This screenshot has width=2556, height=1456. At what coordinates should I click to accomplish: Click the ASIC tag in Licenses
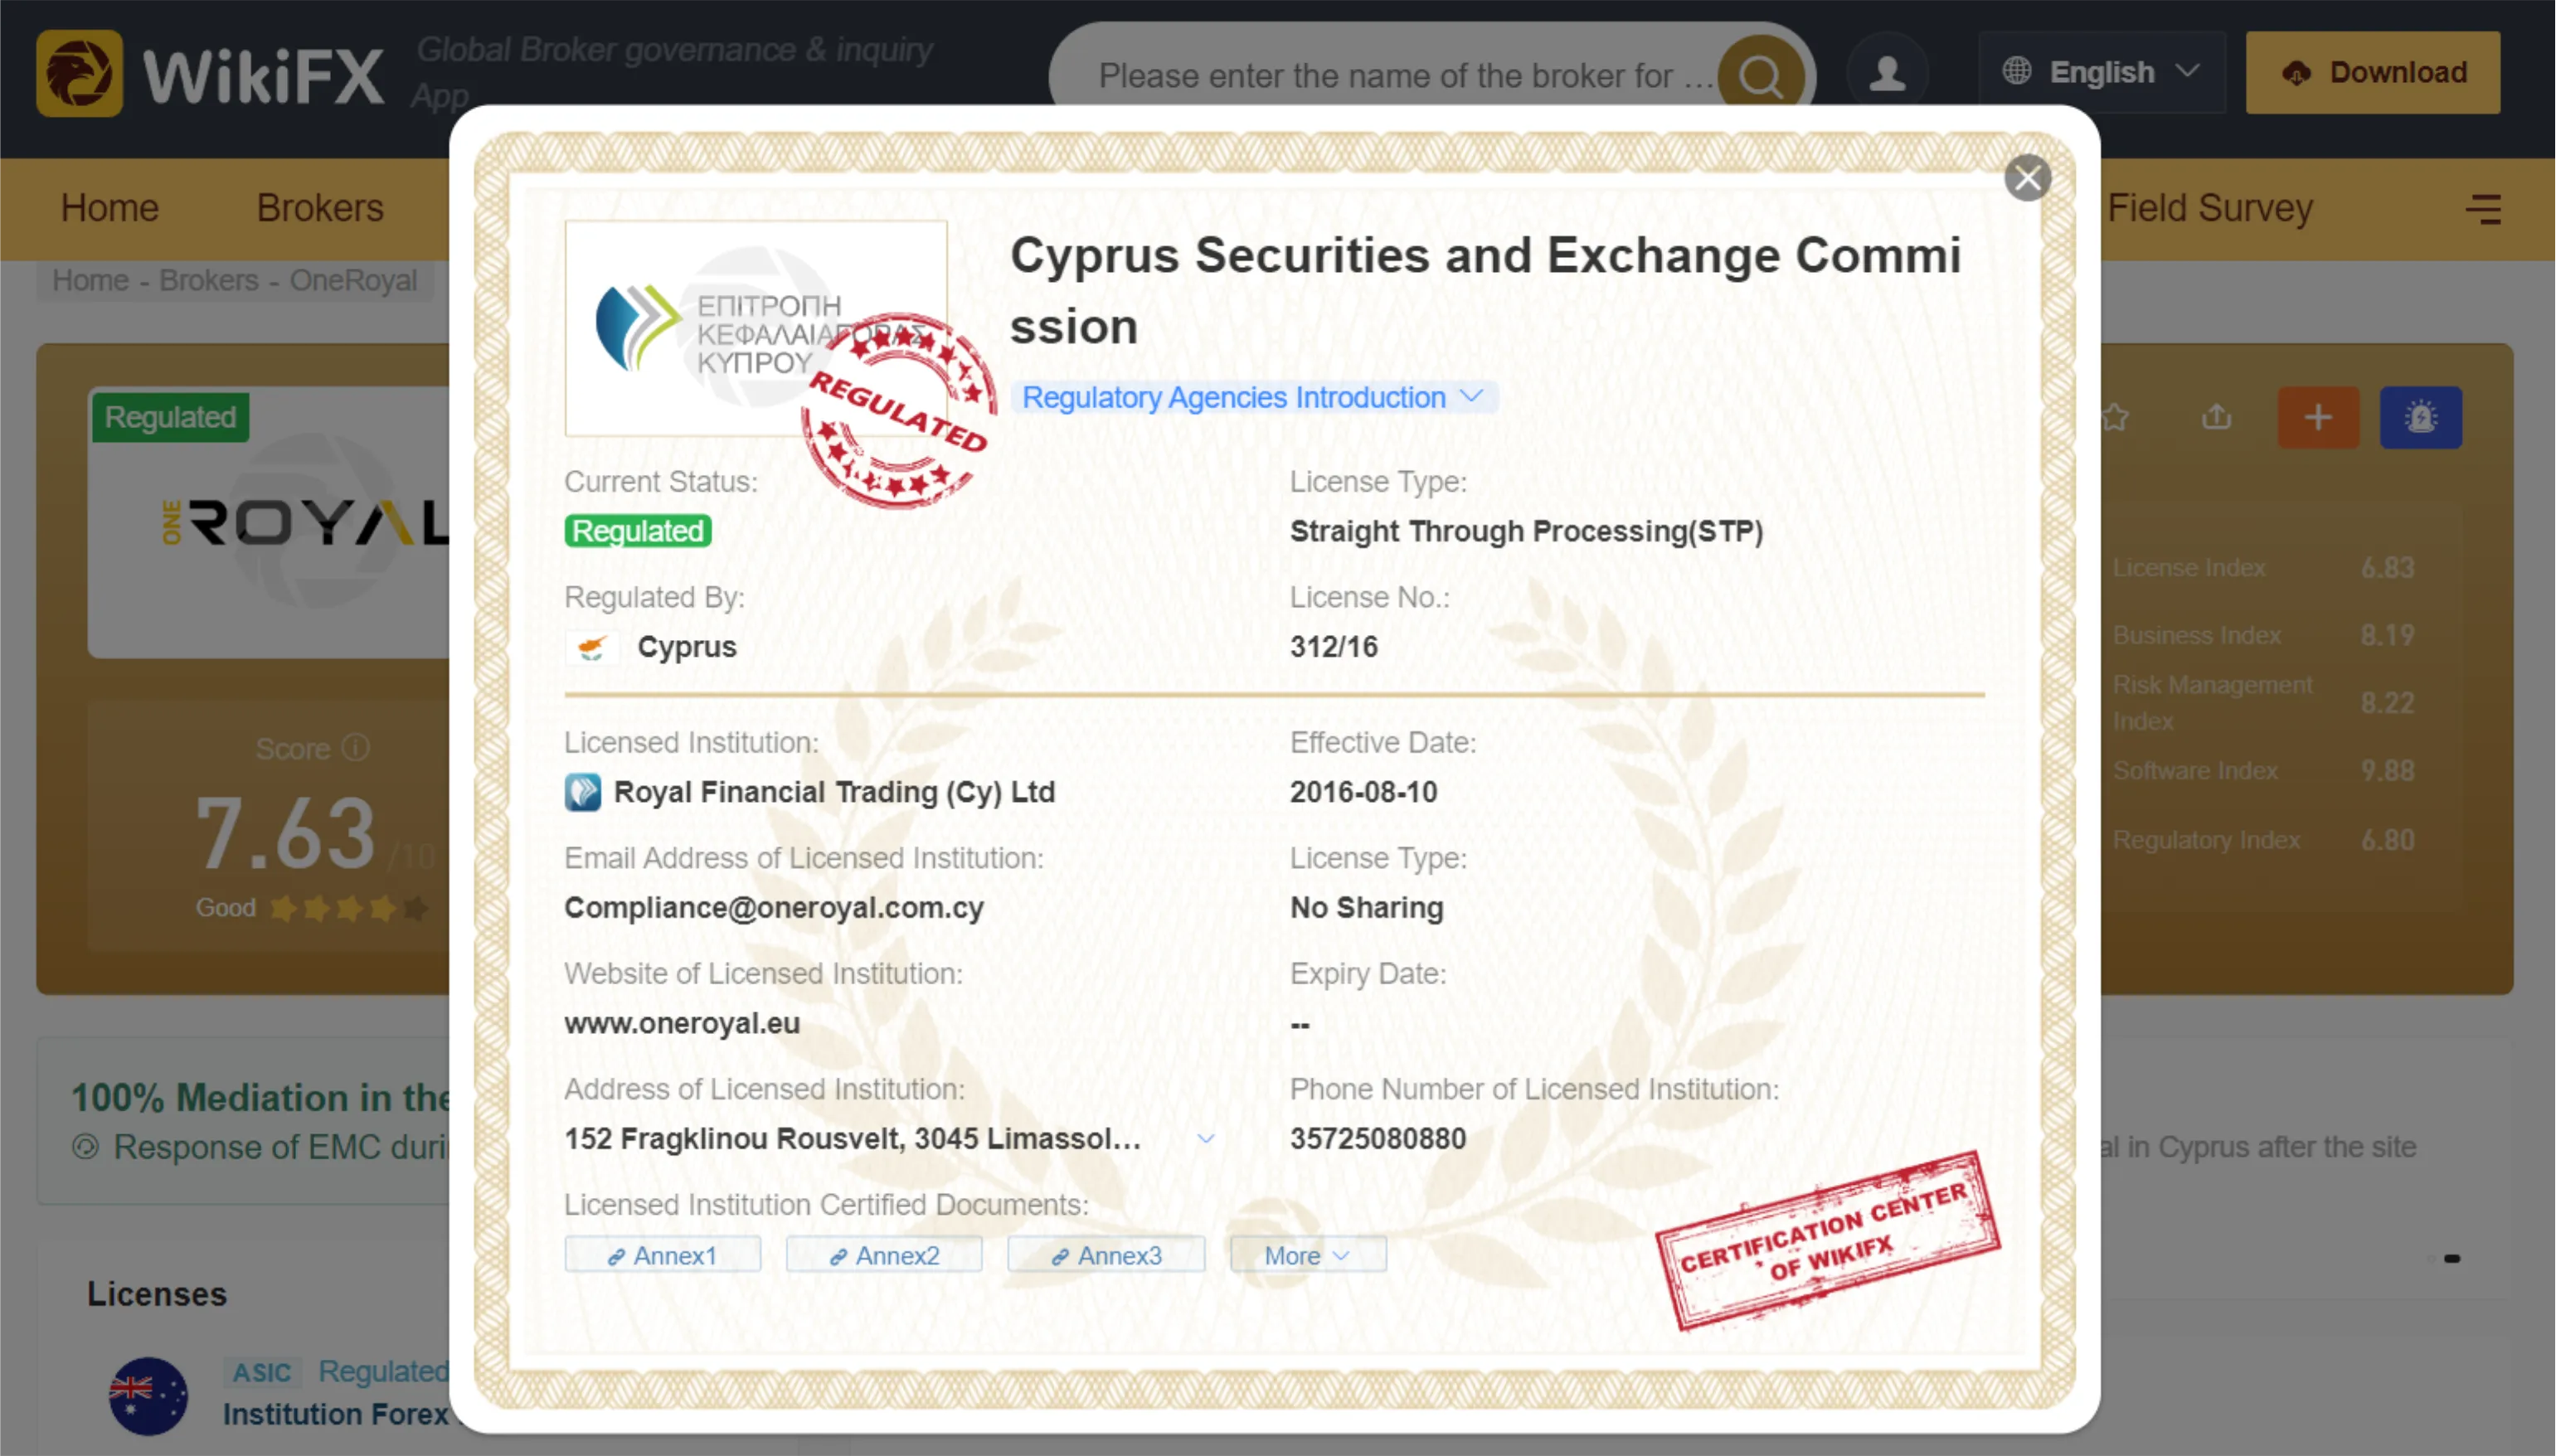262,1372
